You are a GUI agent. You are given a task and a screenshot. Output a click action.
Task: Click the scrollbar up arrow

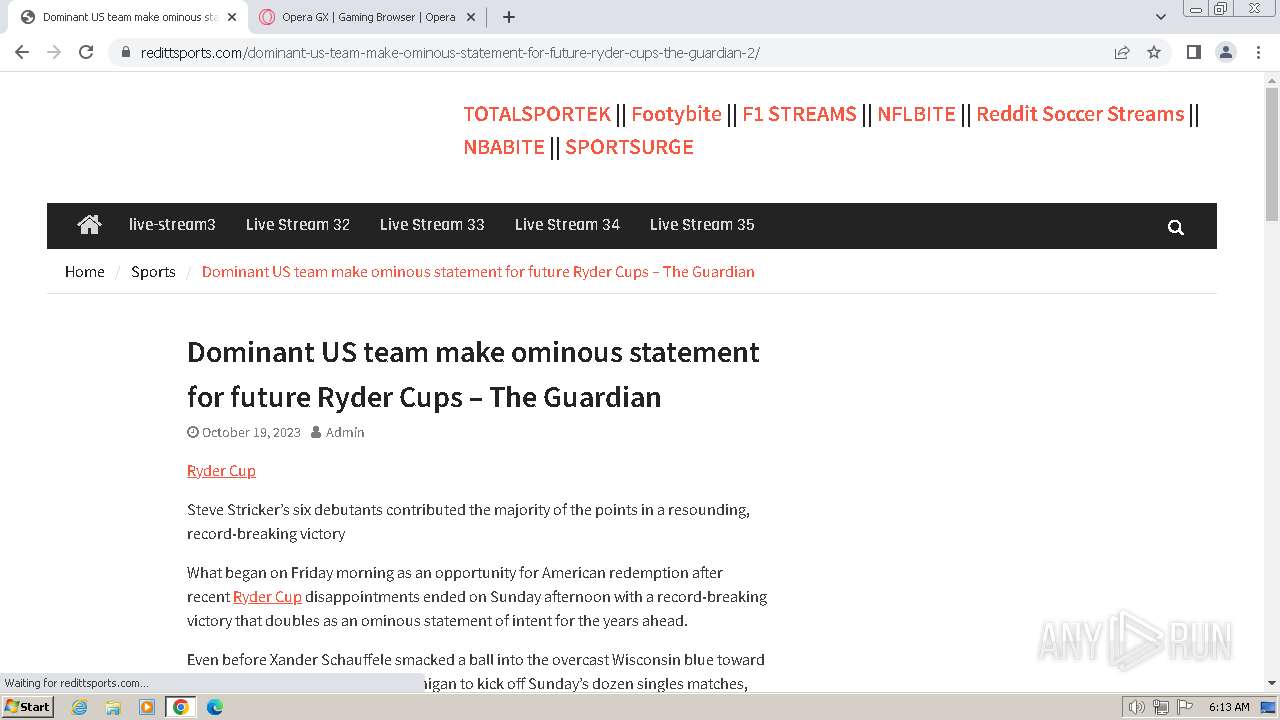1272,79
